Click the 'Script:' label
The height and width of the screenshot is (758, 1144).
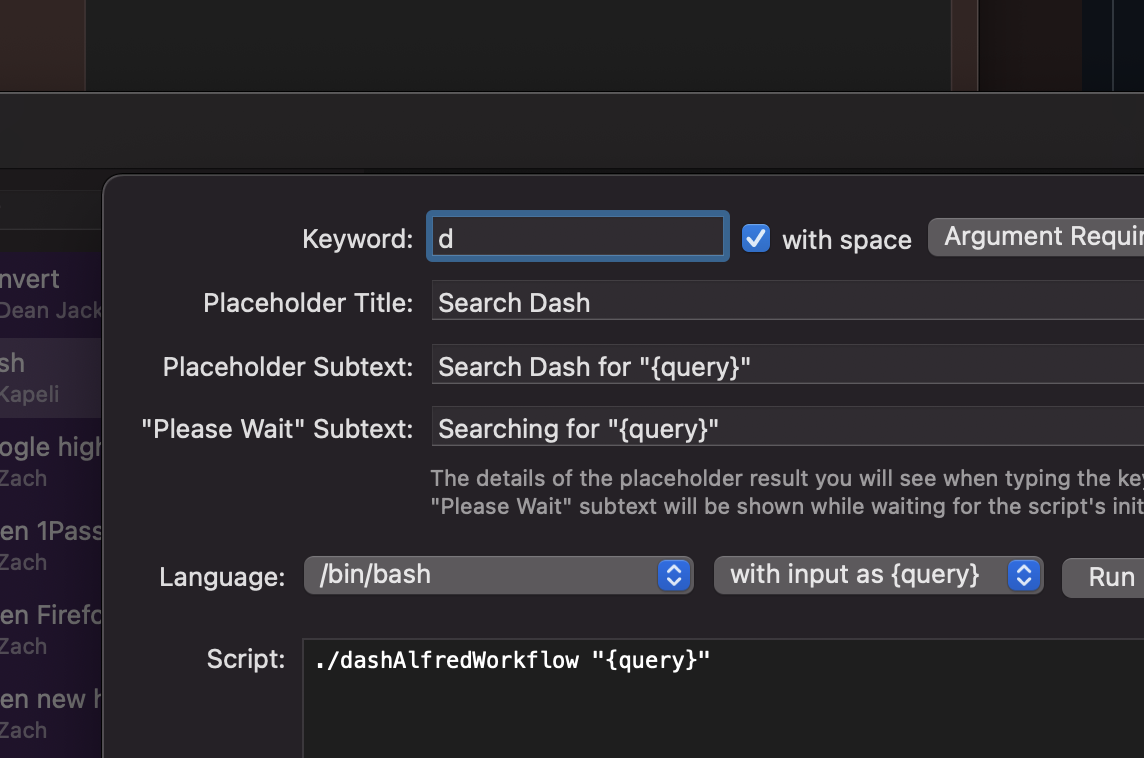(246, 659)
